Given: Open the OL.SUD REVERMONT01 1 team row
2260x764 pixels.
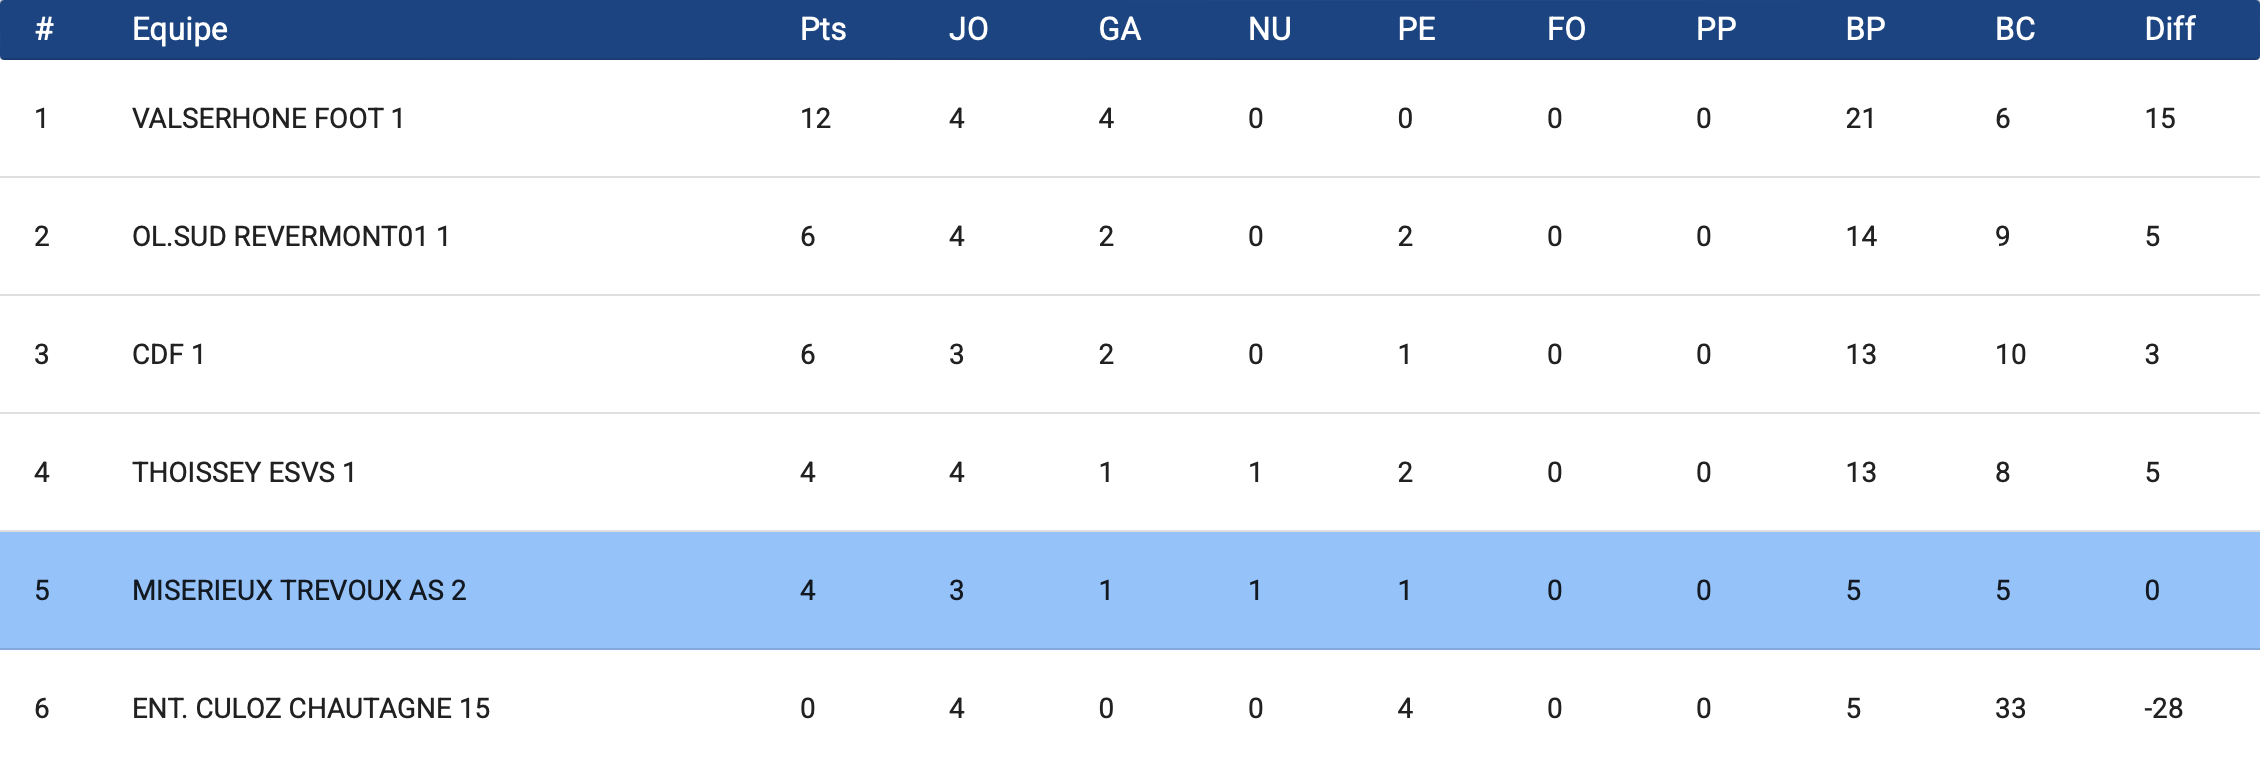Looking at the screenshot, I should click(290, 237).
